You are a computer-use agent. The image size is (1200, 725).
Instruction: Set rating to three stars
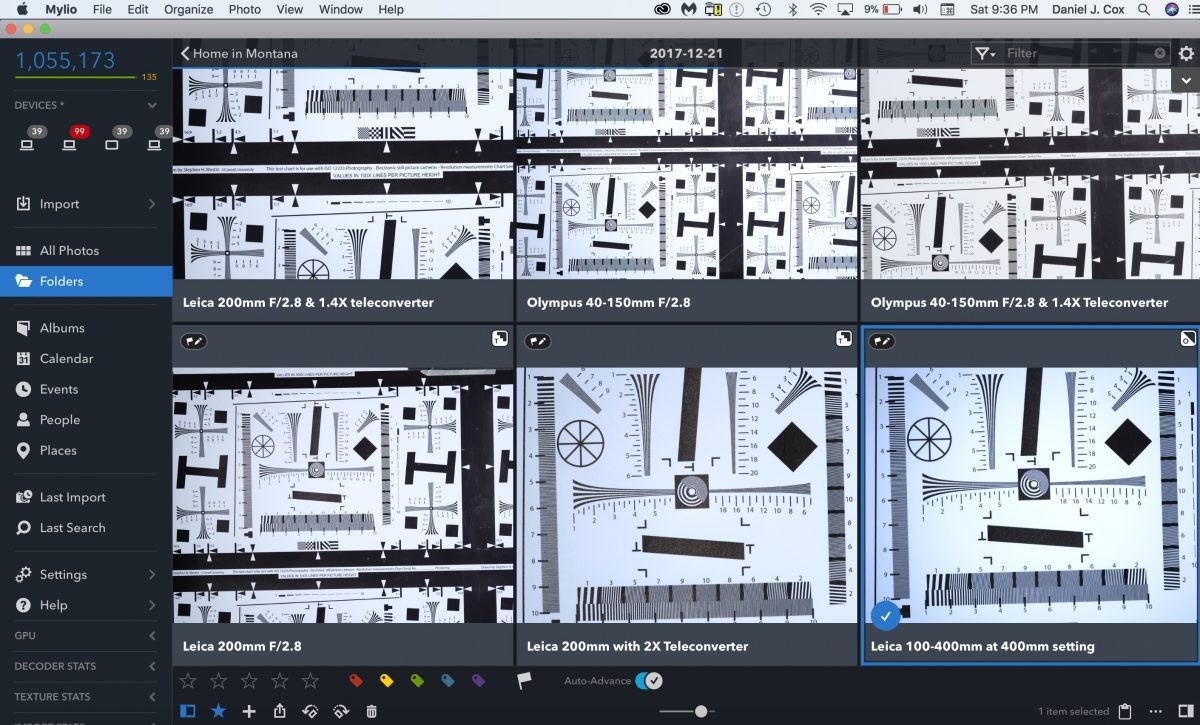[x=249, y=681]
